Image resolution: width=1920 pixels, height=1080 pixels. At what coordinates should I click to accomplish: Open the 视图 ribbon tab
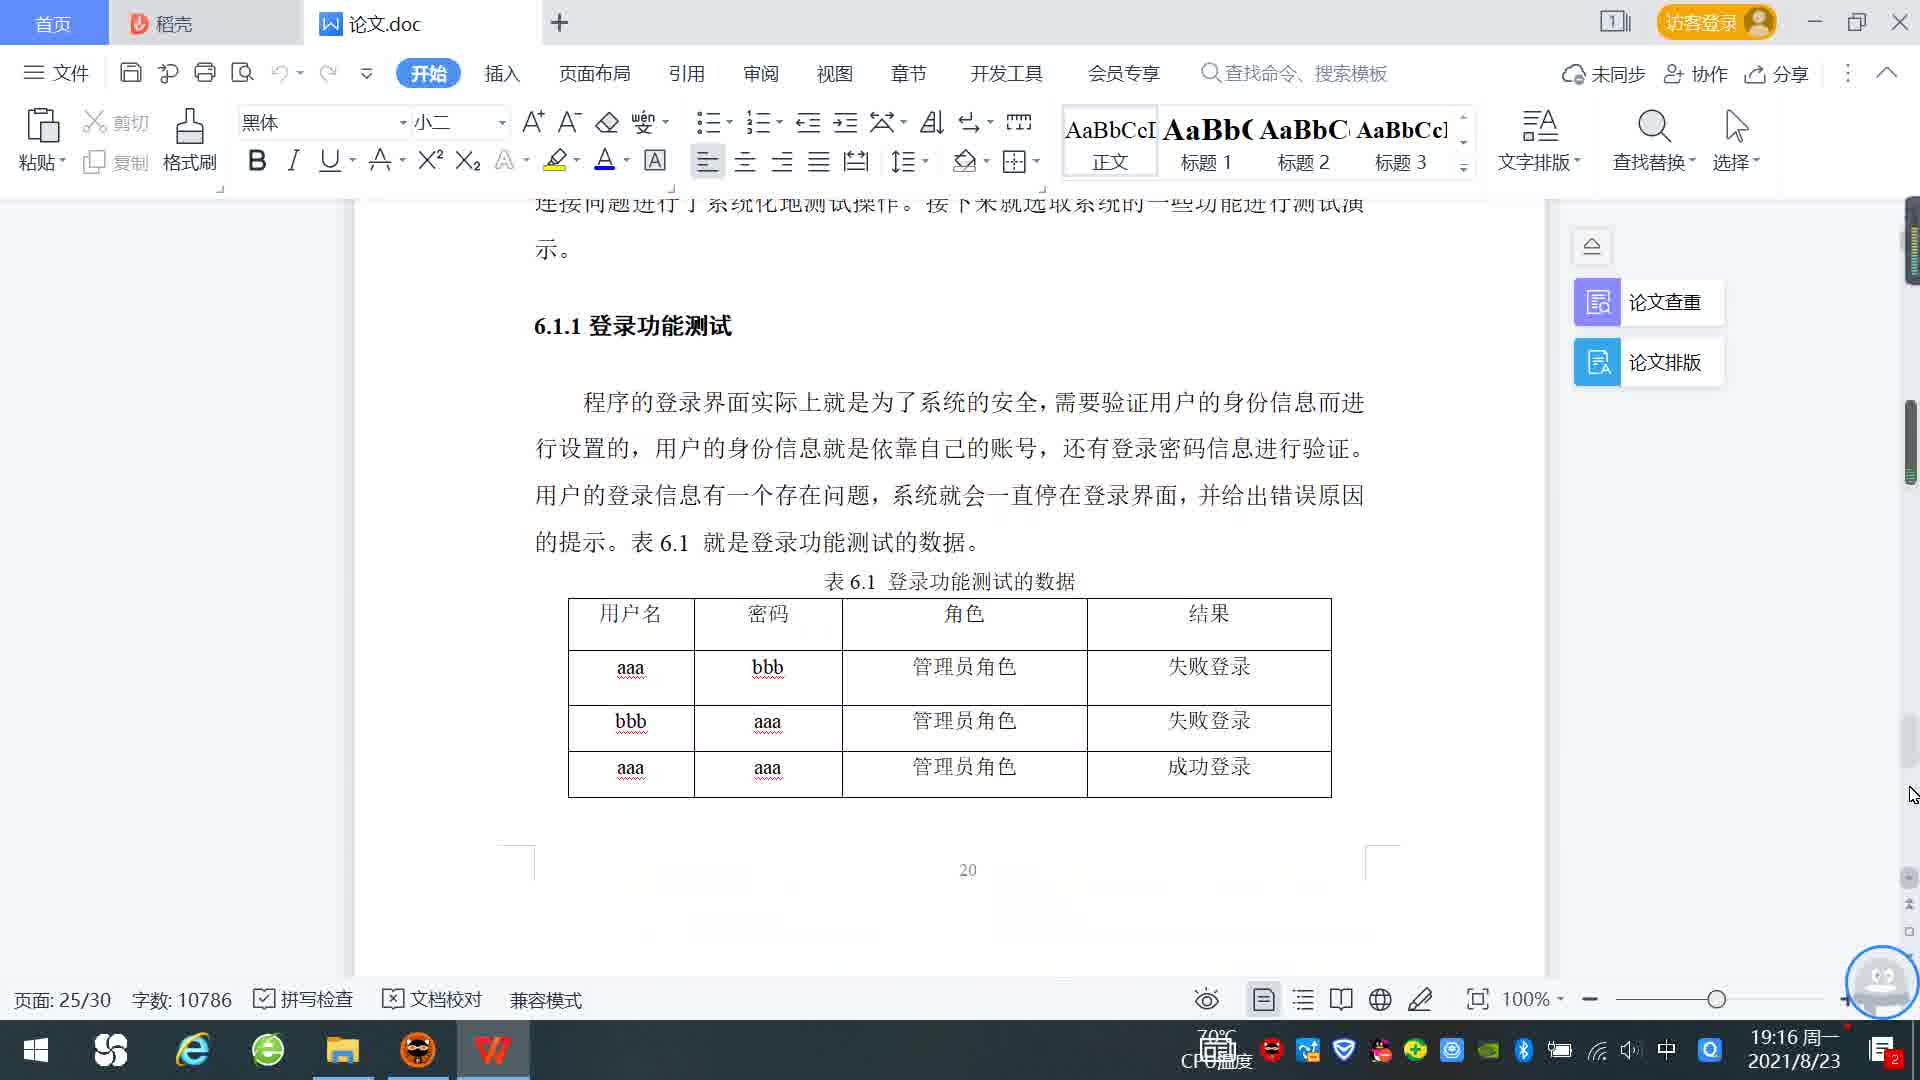click(x=834, y=73)
